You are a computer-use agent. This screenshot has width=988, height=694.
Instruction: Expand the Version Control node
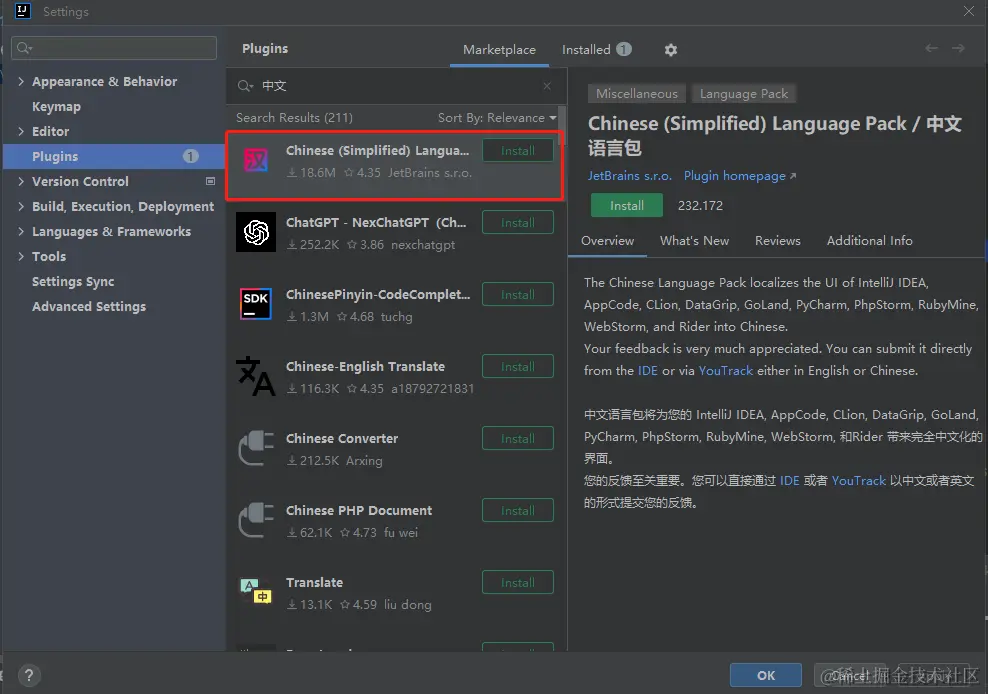[21, 182]
